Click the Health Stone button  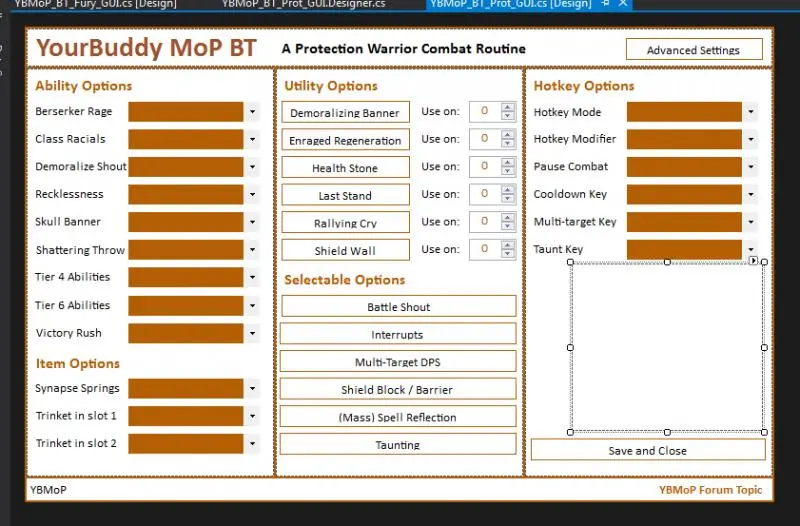pyautogui.click(x=345, y=167)
